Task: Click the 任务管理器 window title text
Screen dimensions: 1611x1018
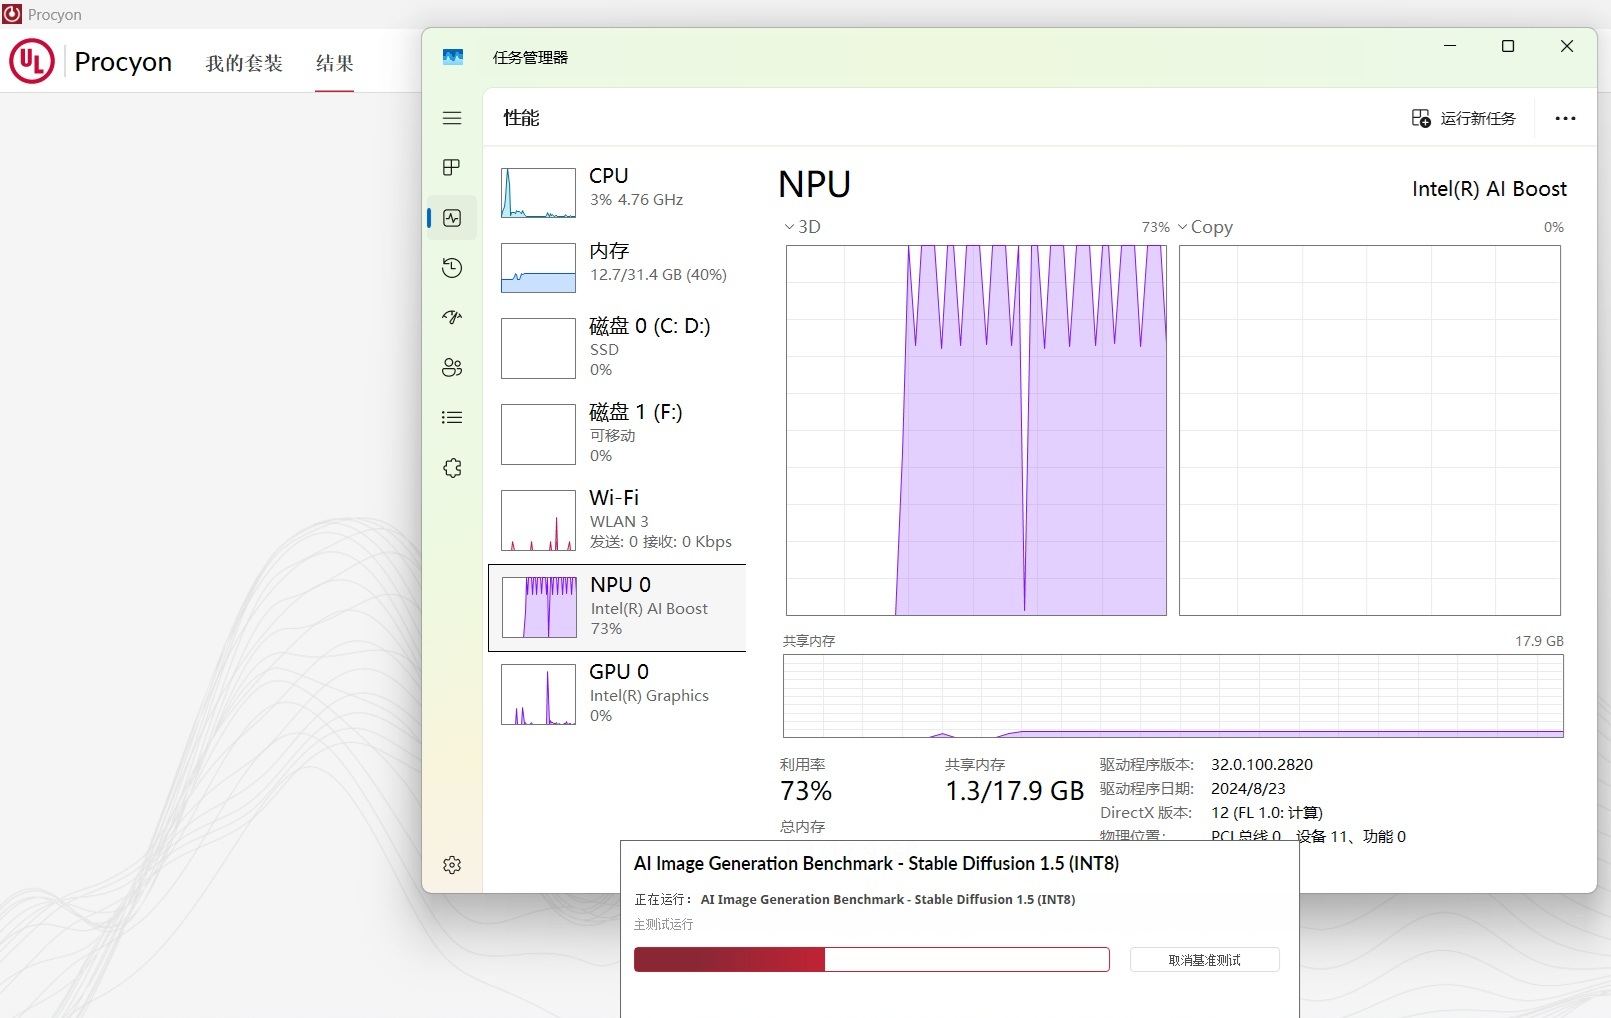Action: point(530,58)
